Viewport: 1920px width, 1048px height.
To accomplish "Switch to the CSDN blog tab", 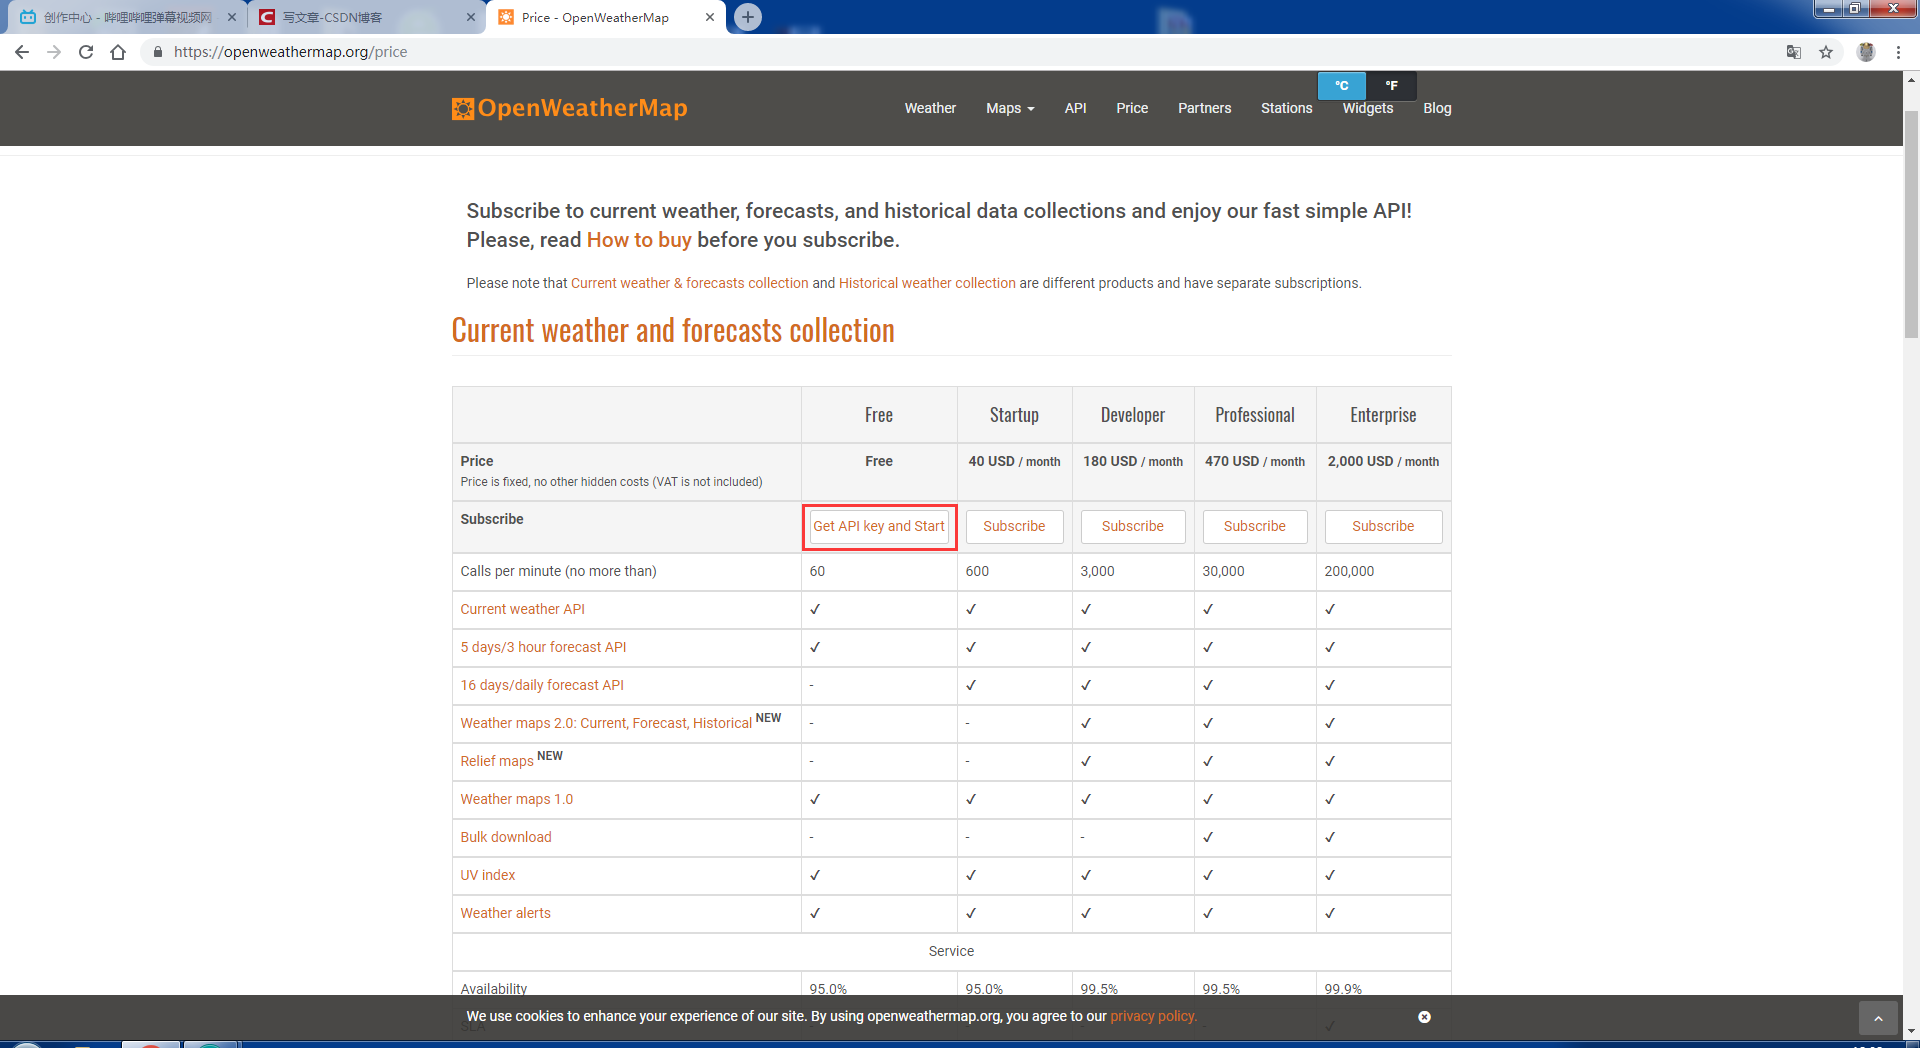I will coord(365,17).
